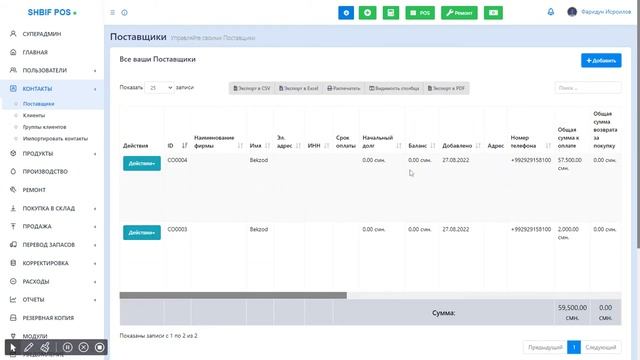
Task: Click the wrench icon beside Ремонт sidebar item
Action: coord(13,189)
